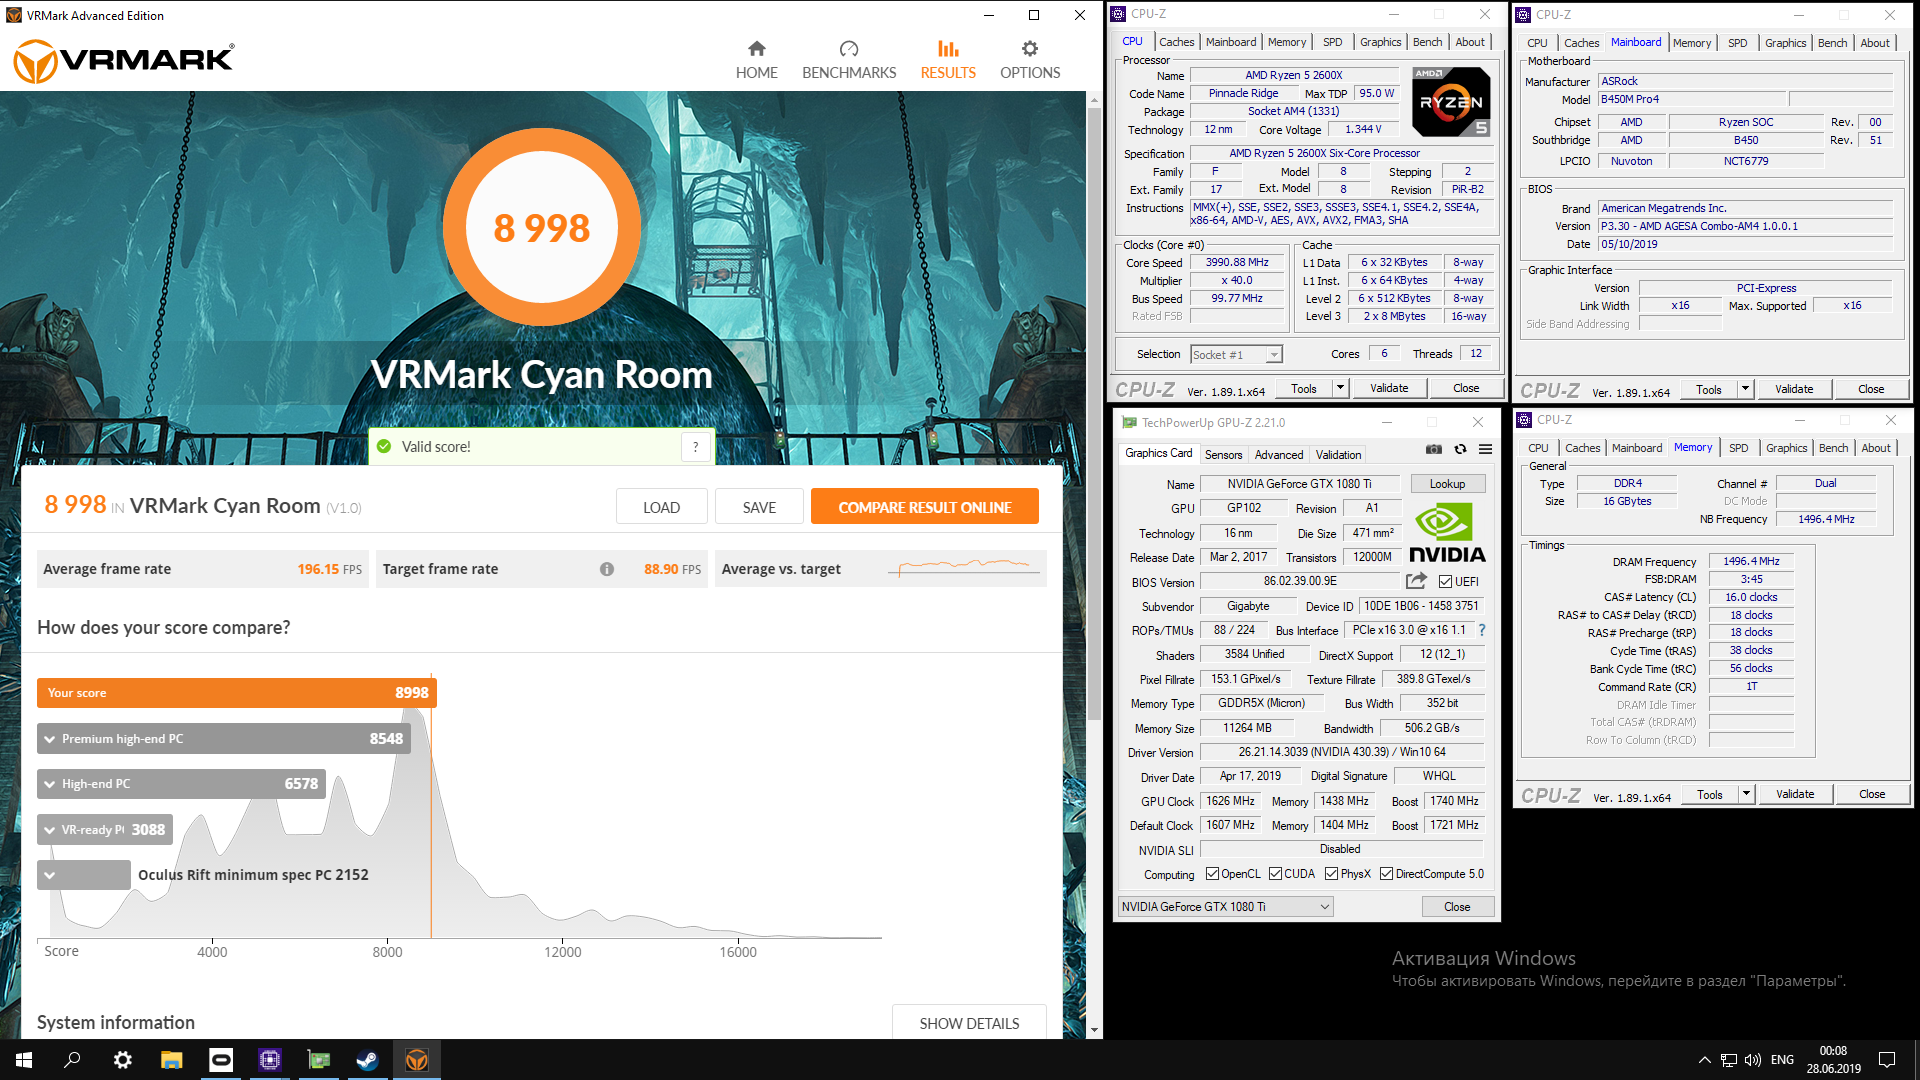Switch to Caches tab in CPU-Z CPU window
The image size is (1920, 1080).
(1176, 42)
